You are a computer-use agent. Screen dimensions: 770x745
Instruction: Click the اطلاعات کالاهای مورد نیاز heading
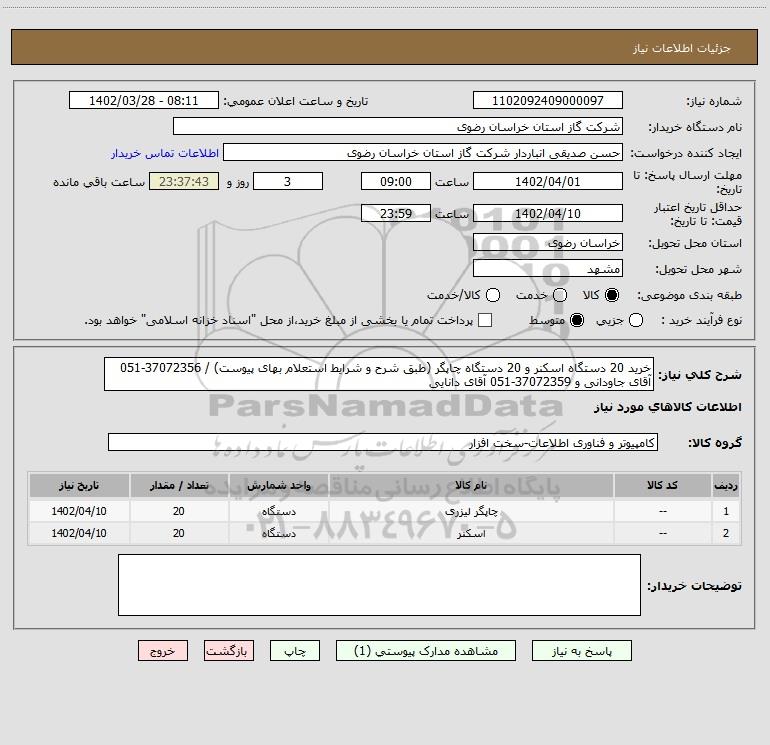(x=667, y=407)
